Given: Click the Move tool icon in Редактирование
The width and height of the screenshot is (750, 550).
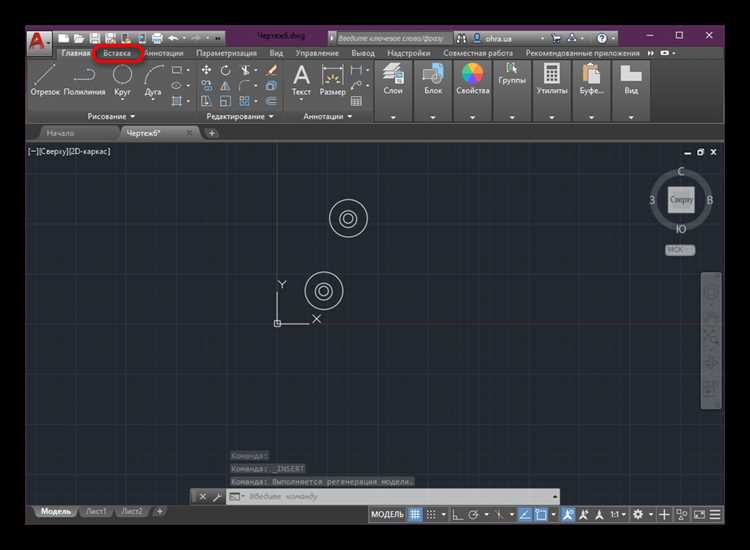Looking at the screenshot, I should tap(206, 70).
